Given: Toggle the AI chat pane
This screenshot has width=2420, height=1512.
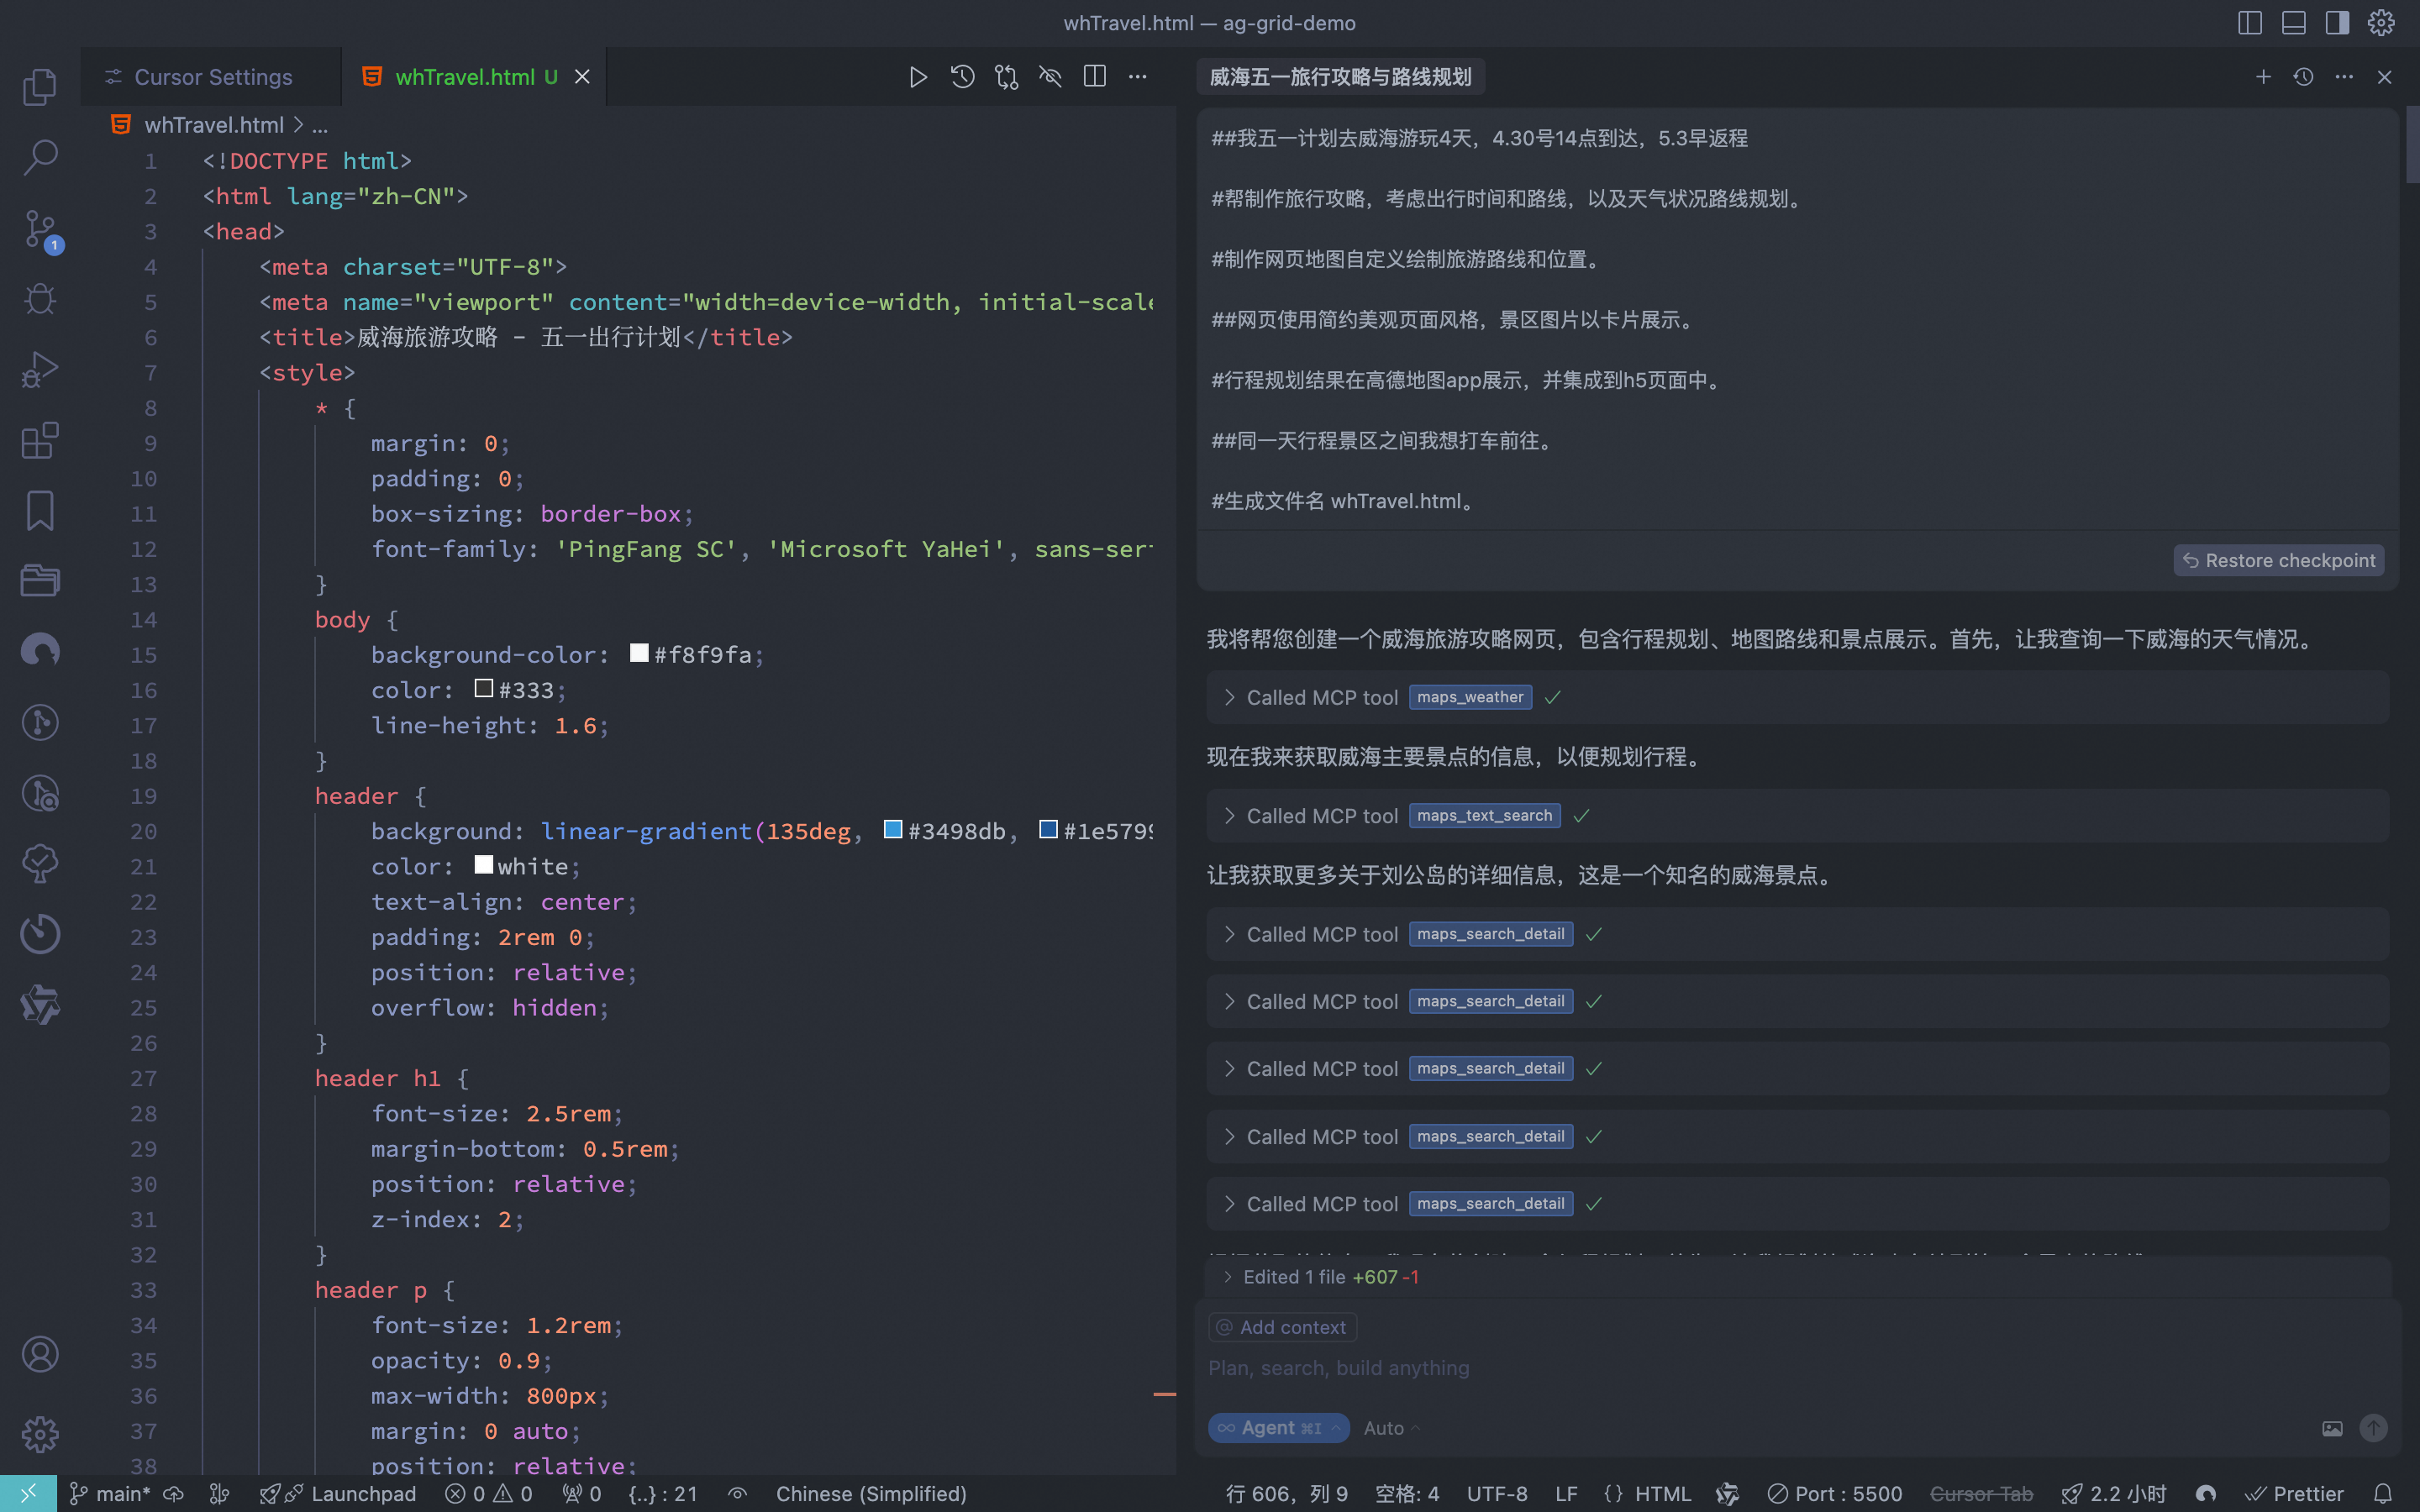Looking at the screenshot, I should (2337, 22).
